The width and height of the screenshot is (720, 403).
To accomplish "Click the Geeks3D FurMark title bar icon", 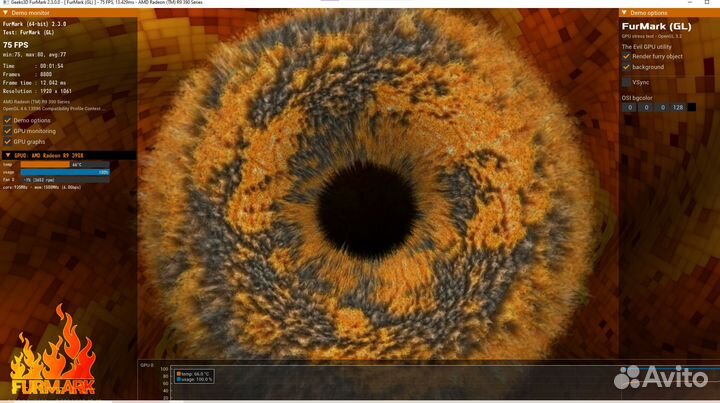I will [5, 4].
